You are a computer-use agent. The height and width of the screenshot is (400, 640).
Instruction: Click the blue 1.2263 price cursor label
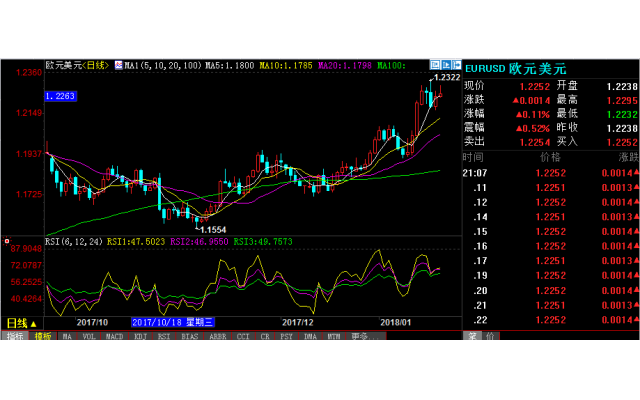coord(60,96)
